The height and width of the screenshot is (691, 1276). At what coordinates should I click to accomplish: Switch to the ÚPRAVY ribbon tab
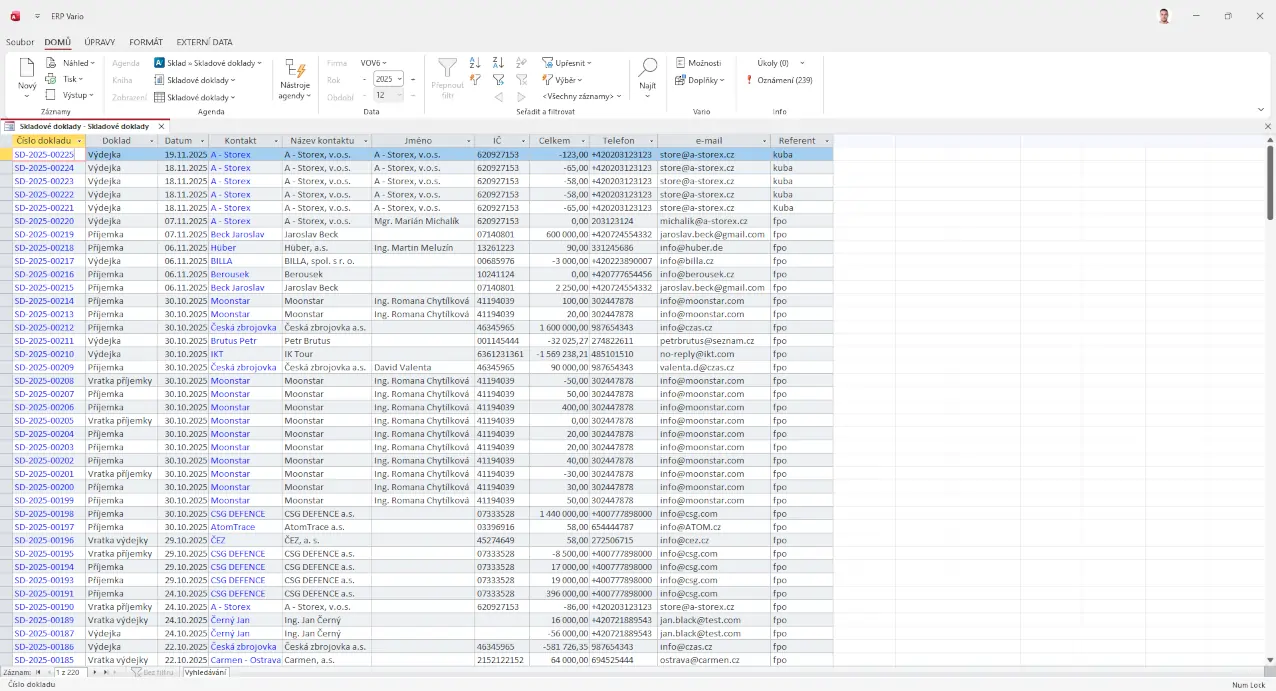coord(99,42)
